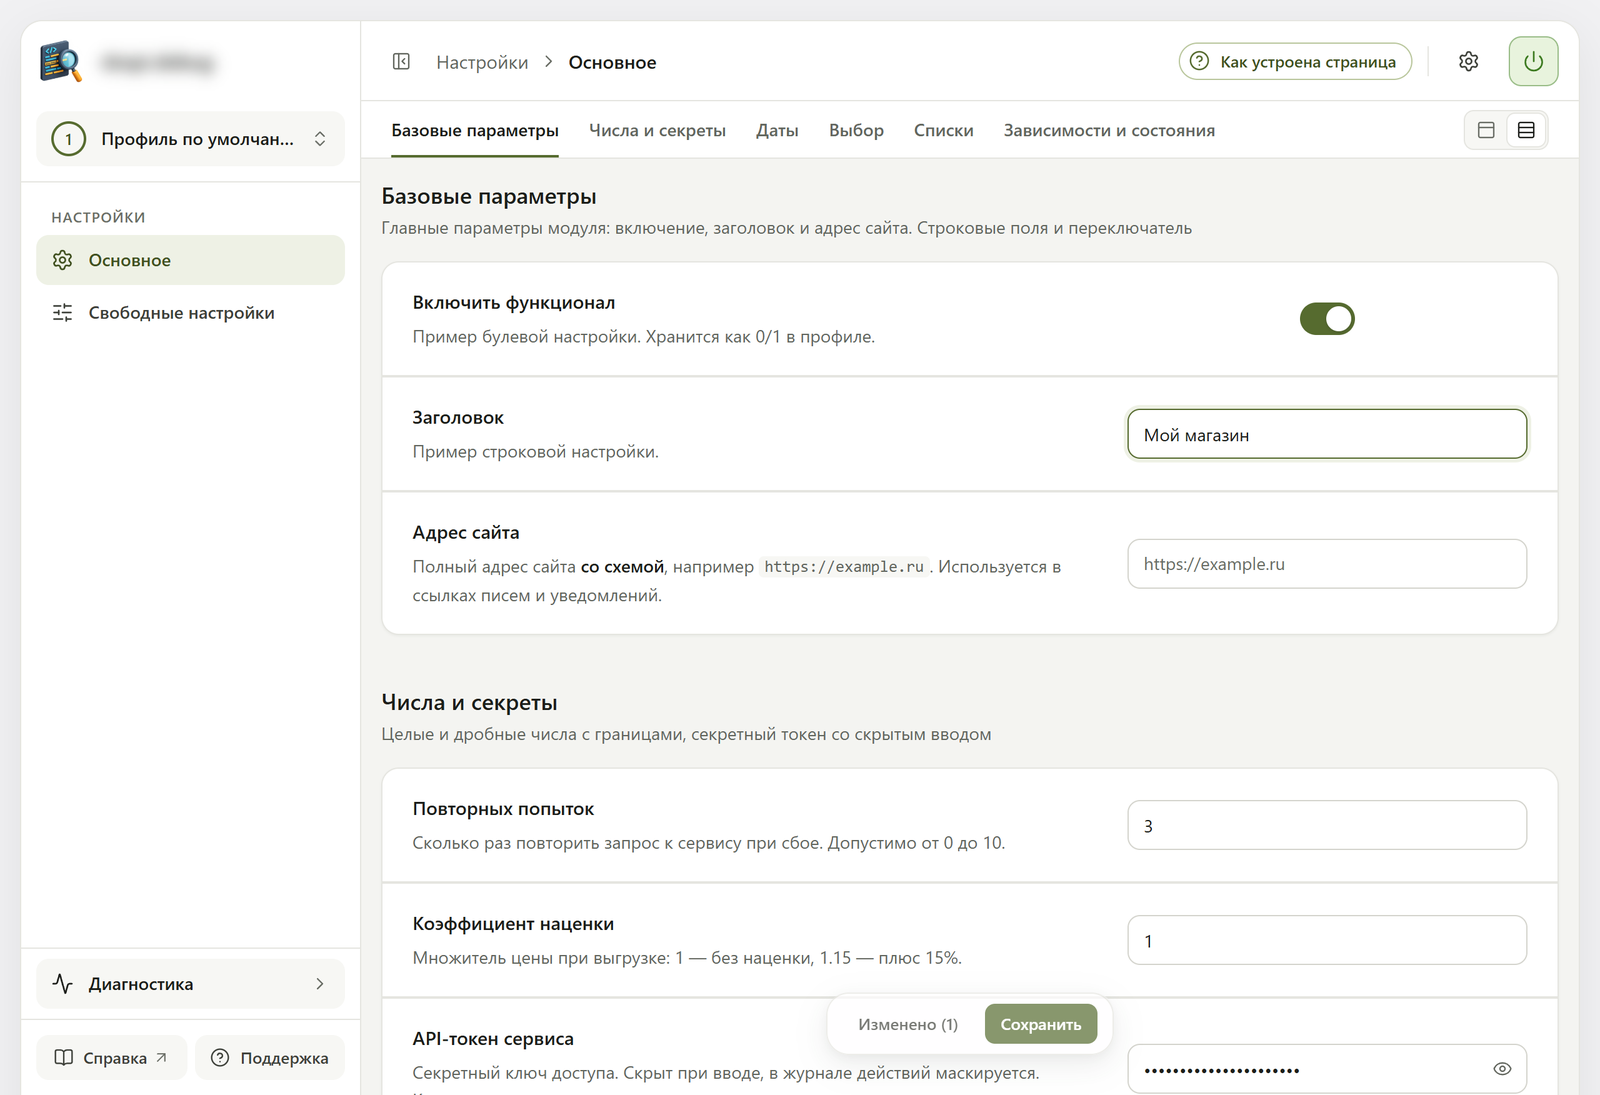Collapse sidebar with the panel icon

[x=401, y=62]
